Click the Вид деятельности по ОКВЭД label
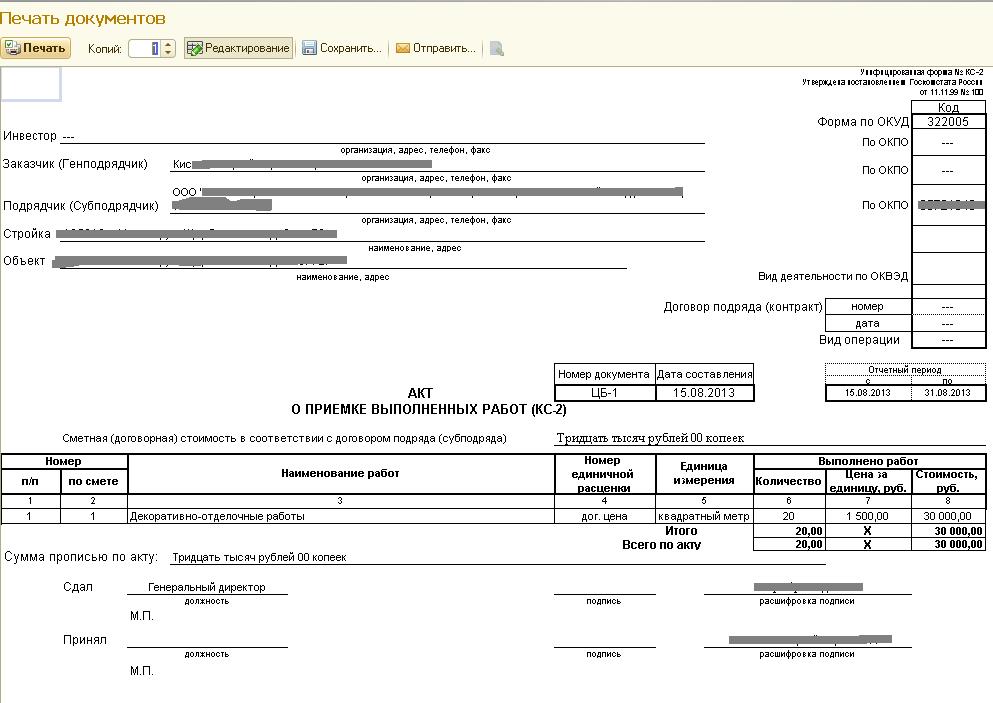 [x=833, y=276]
